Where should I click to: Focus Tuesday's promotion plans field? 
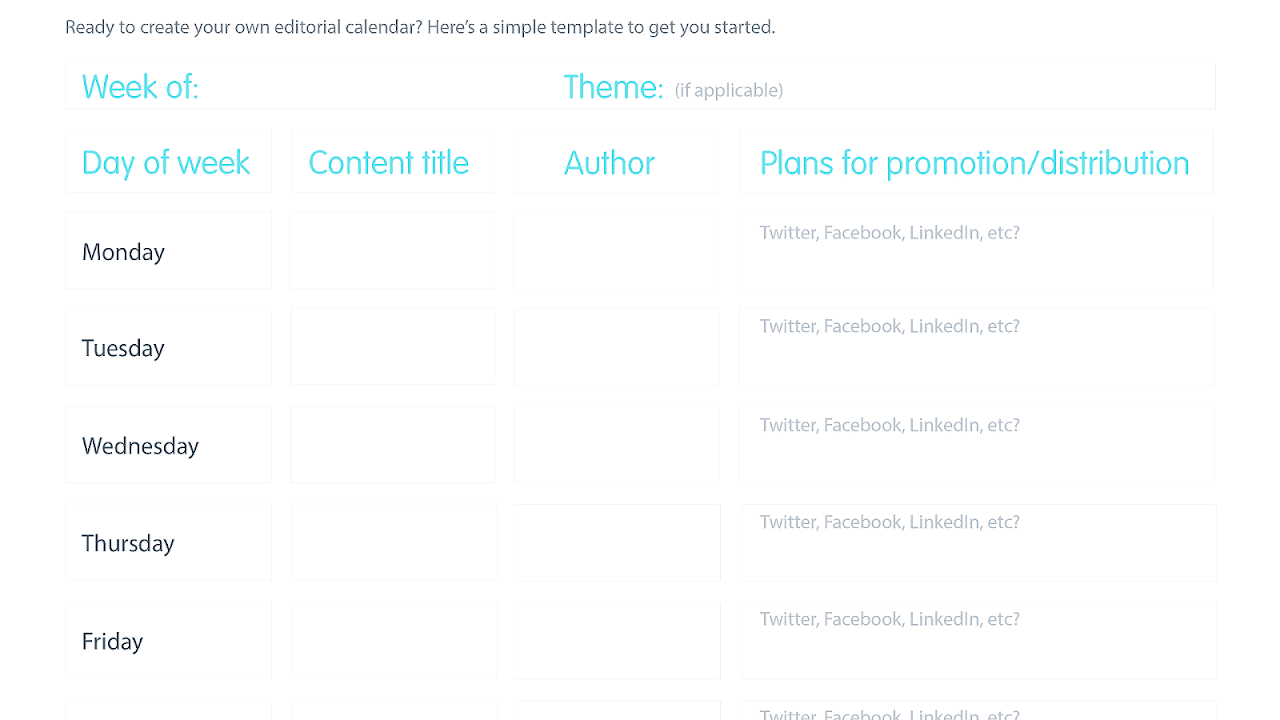975,347
